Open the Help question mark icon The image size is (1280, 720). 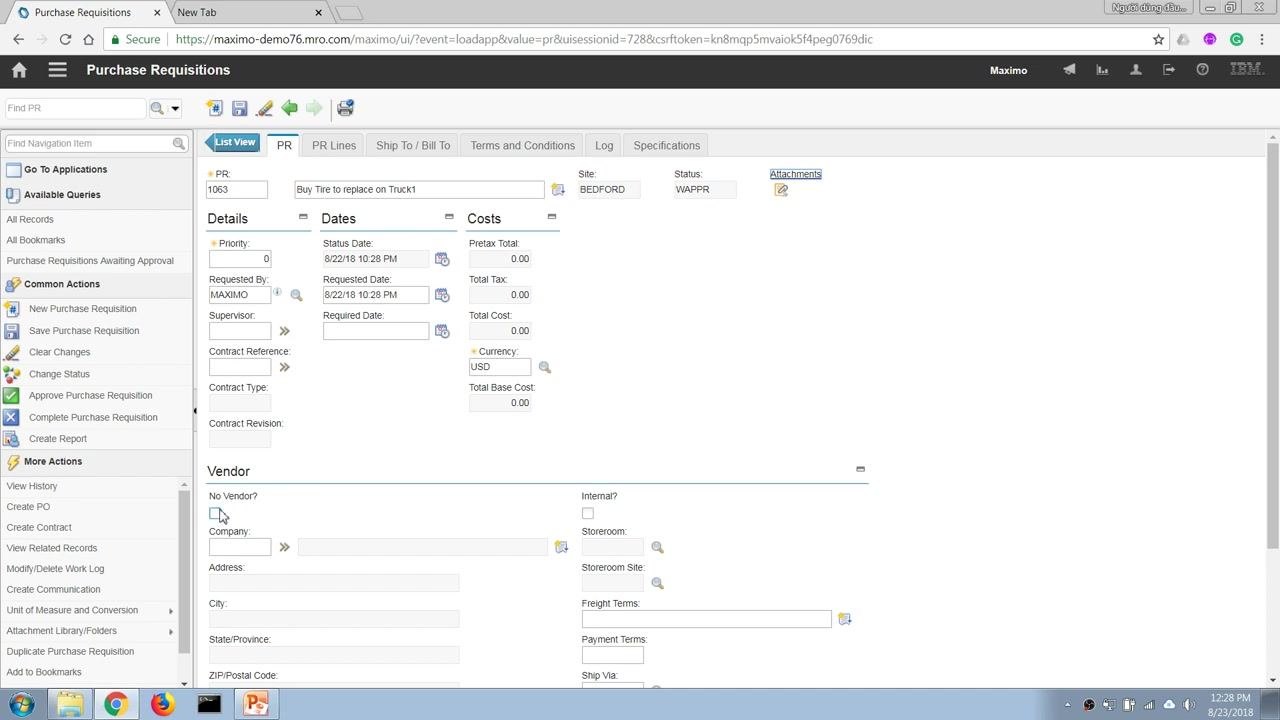click(x=1203, y=70)
